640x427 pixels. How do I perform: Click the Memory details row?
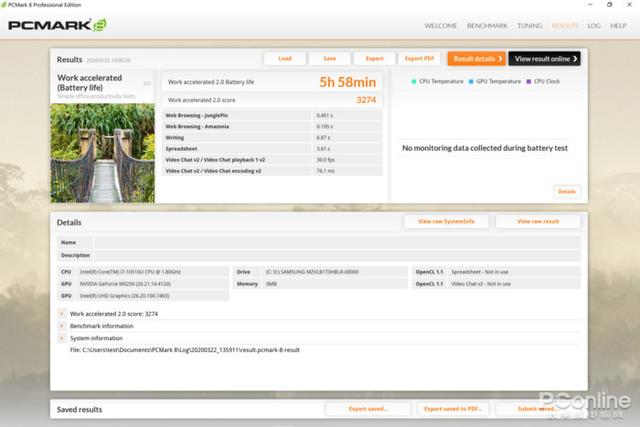click(x=321, y=284)
